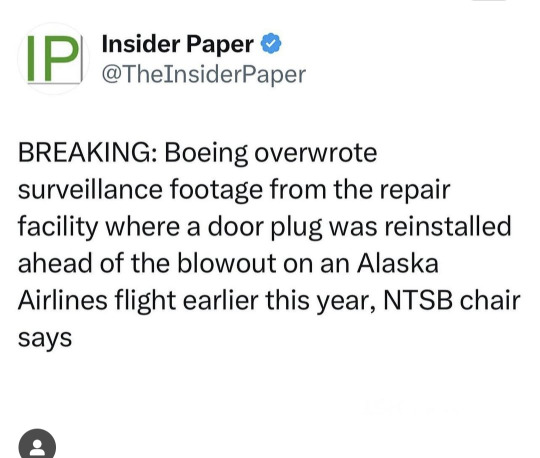Open the gray default user avatar
Viewport: 540px width, 458px height.
point(37,444)
